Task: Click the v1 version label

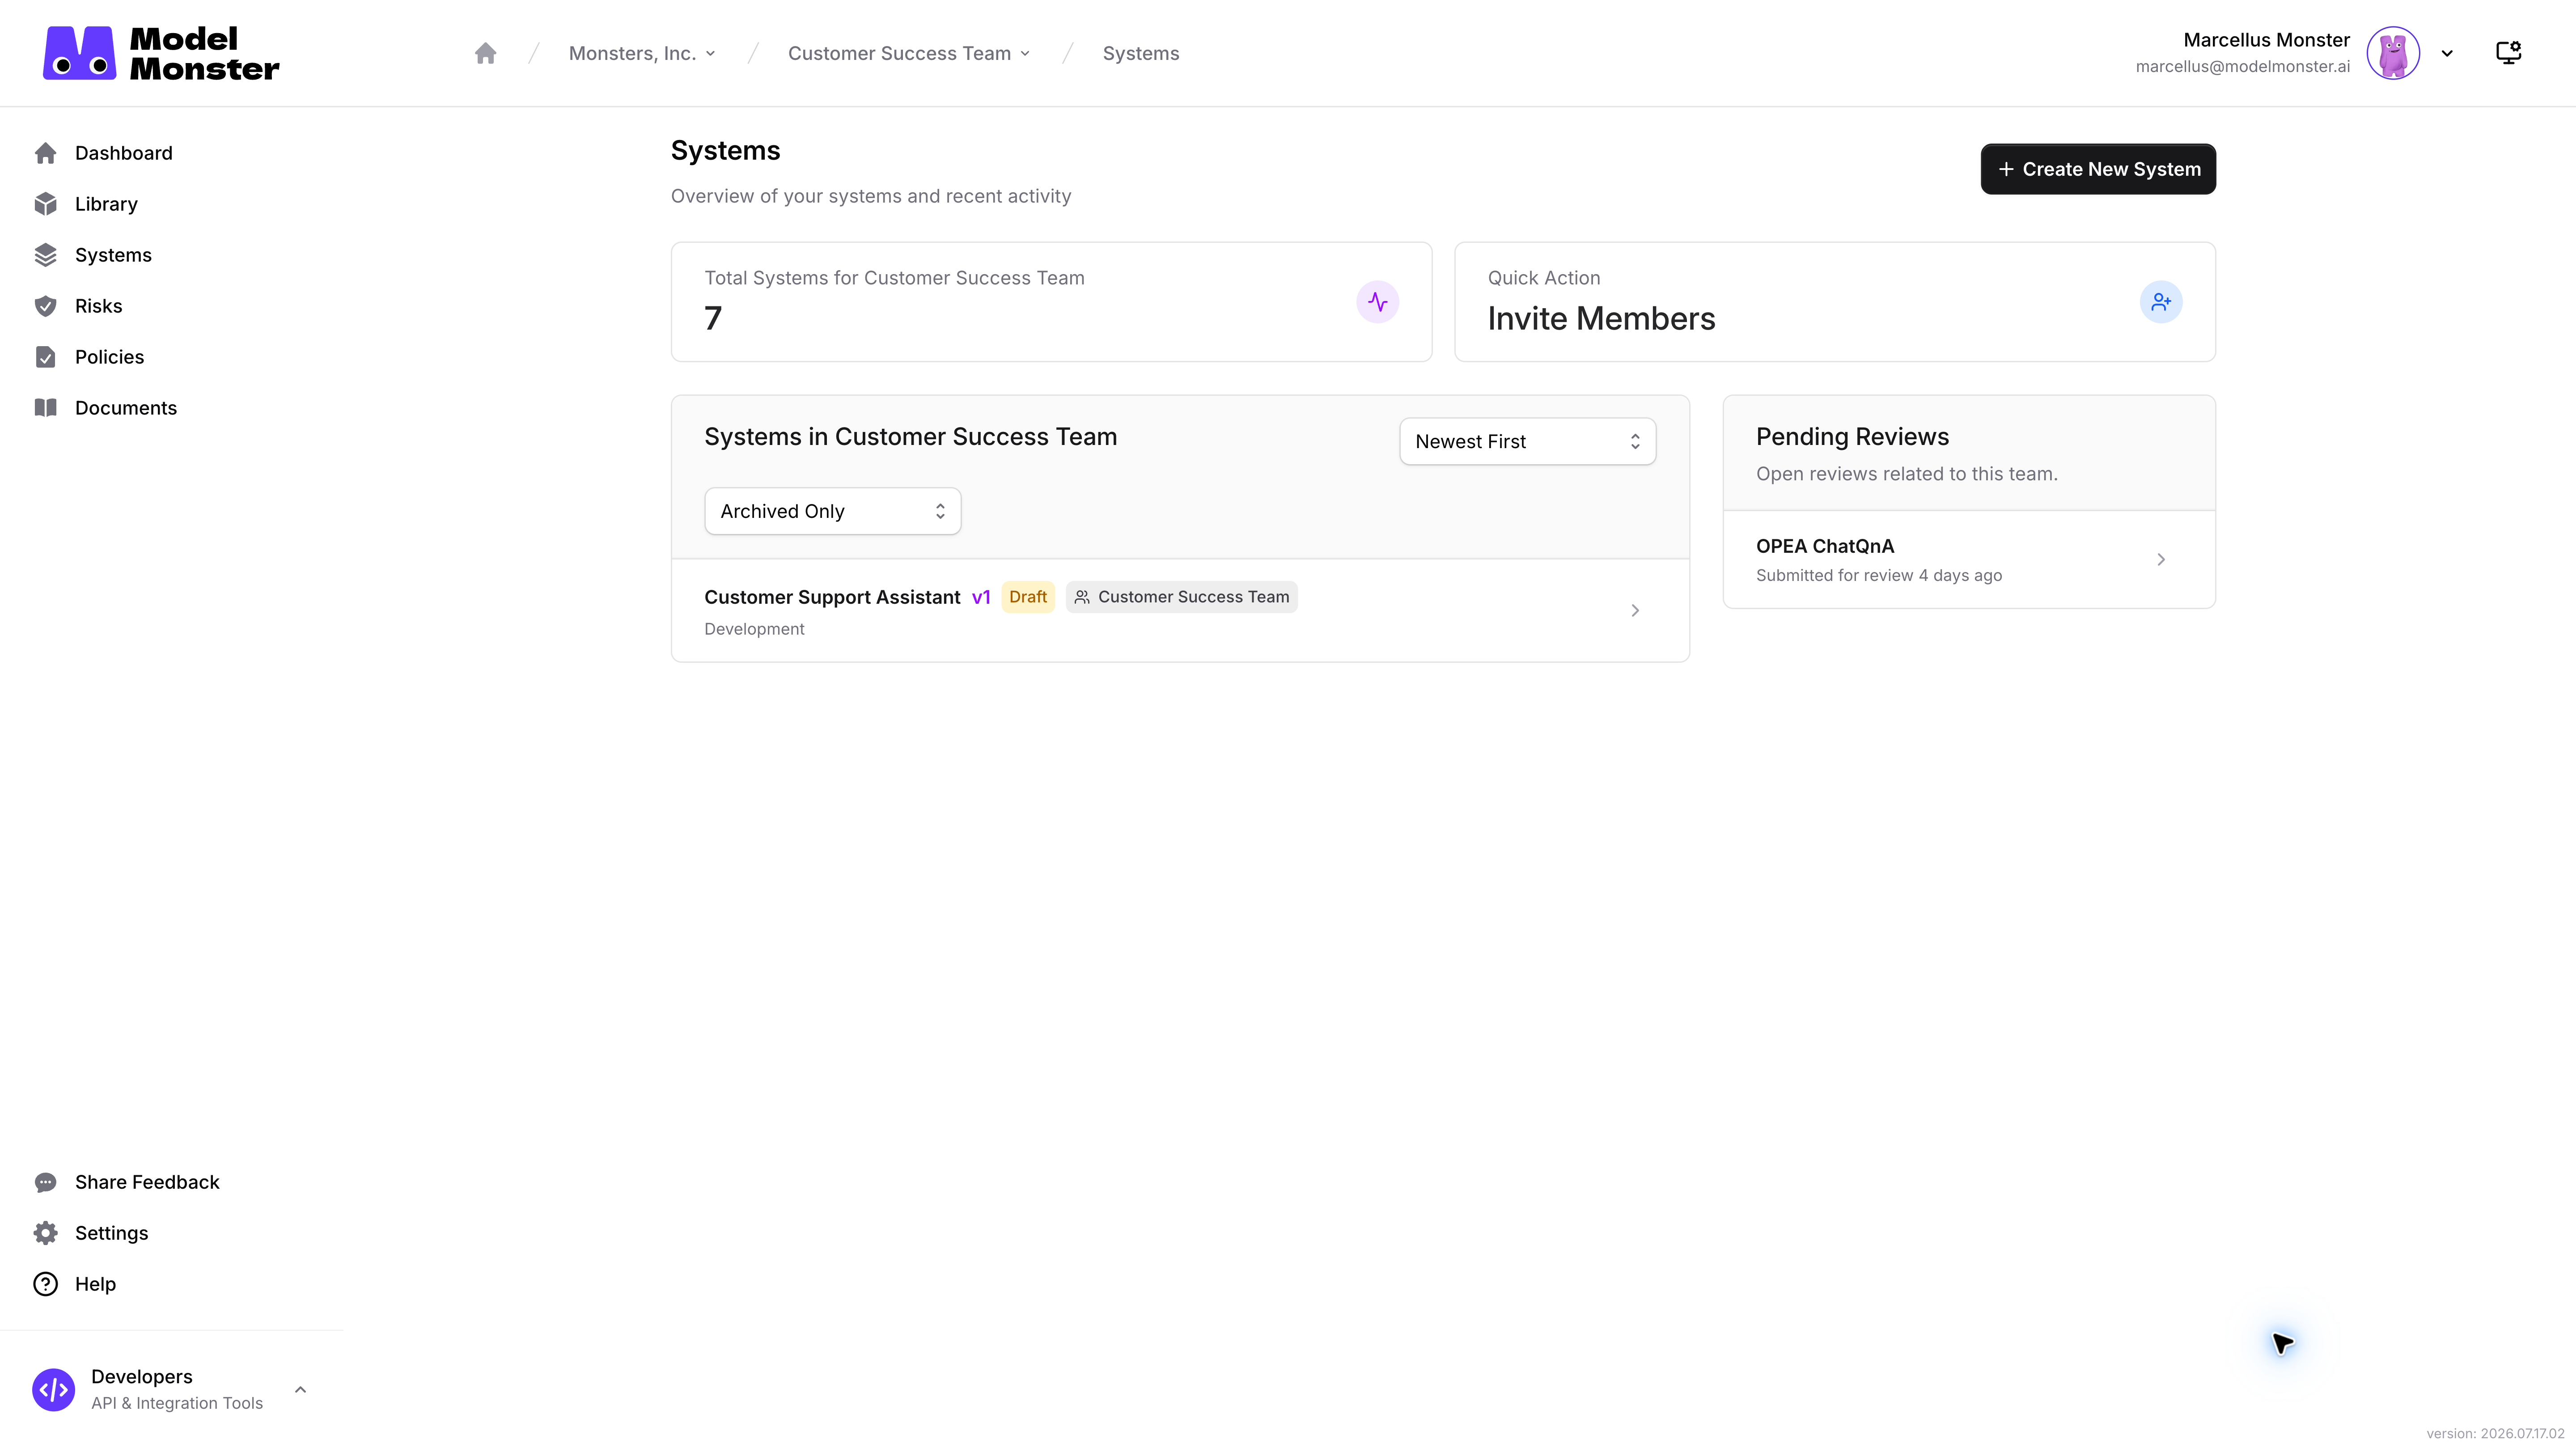Action: (x=981, y=597)
